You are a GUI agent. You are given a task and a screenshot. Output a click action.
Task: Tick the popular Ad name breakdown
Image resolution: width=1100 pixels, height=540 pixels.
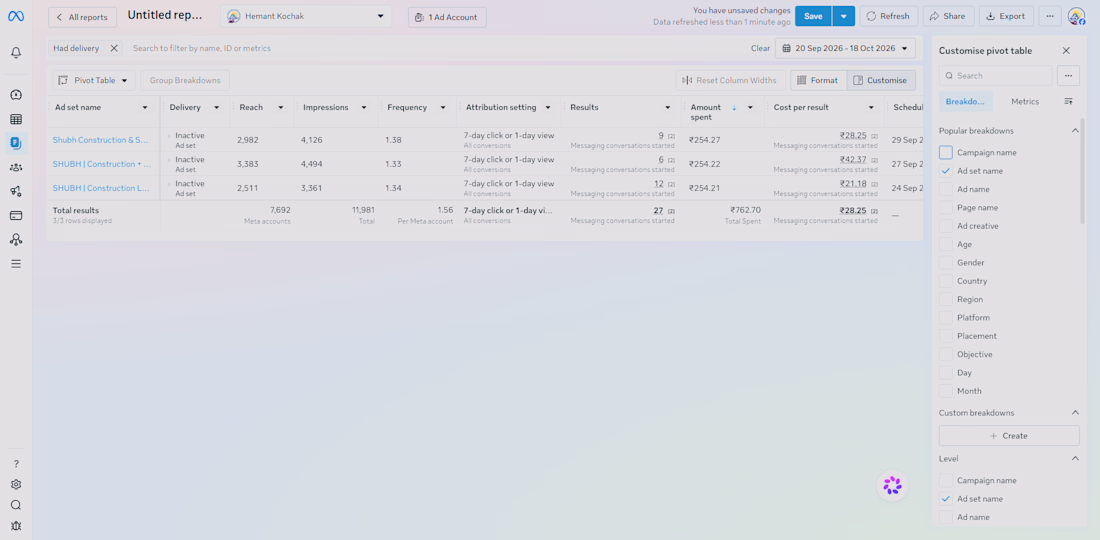point(946,189)
